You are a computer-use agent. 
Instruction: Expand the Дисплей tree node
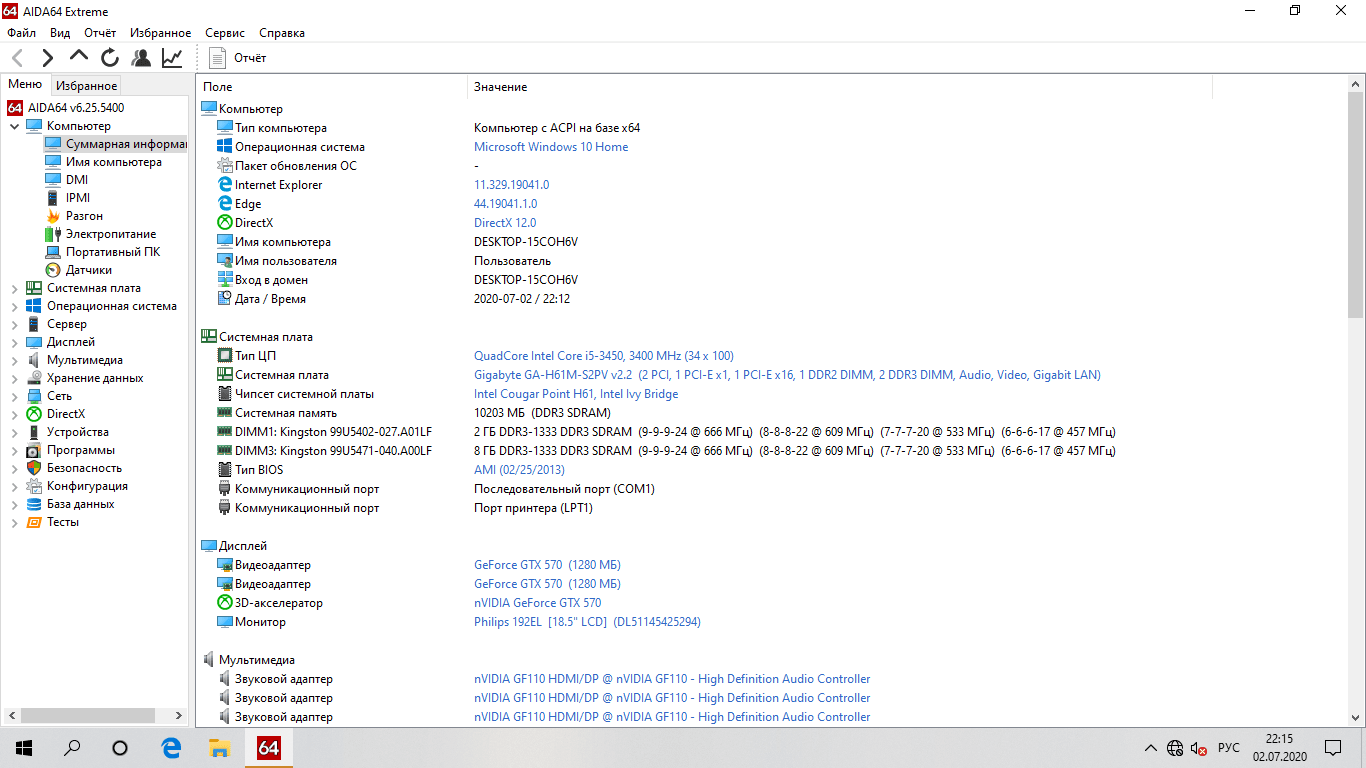[x=14, y=342]
